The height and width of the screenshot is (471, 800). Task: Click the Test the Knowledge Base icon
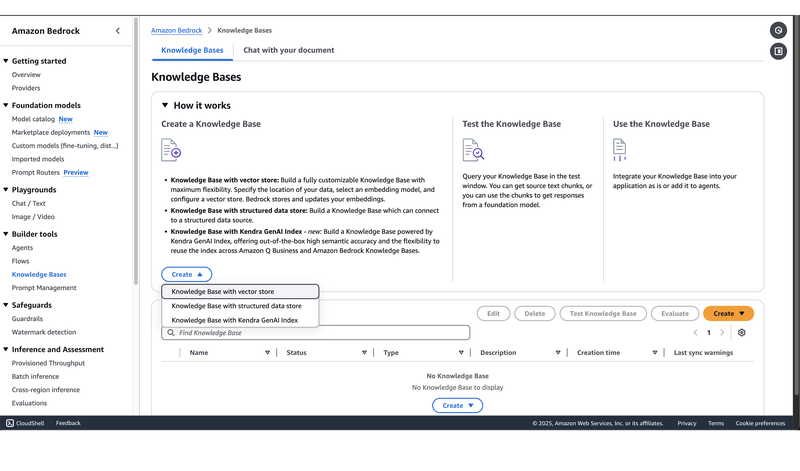(x=473, y=150)
